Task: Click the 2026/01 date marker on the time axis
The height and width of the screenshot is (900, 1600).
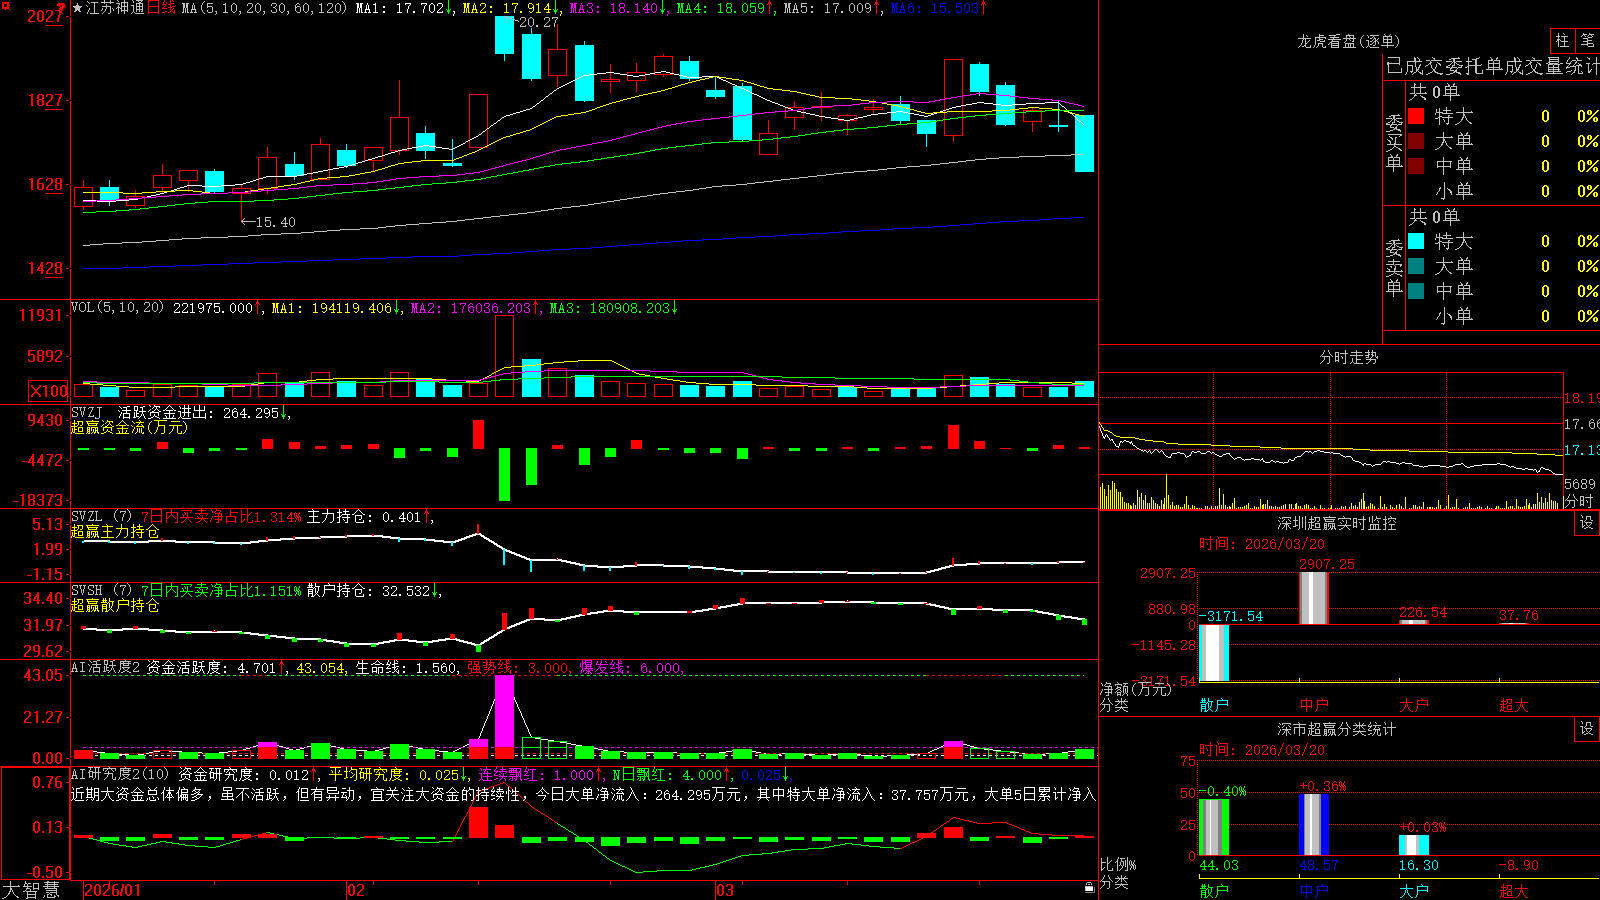Action: click(113, 890)
